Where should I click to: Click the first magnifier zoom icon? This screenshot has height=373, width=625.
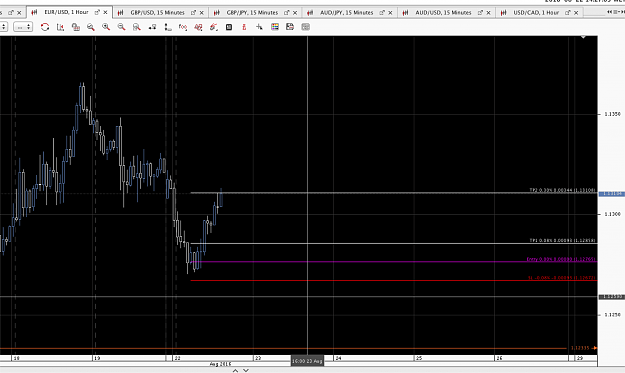91,27
